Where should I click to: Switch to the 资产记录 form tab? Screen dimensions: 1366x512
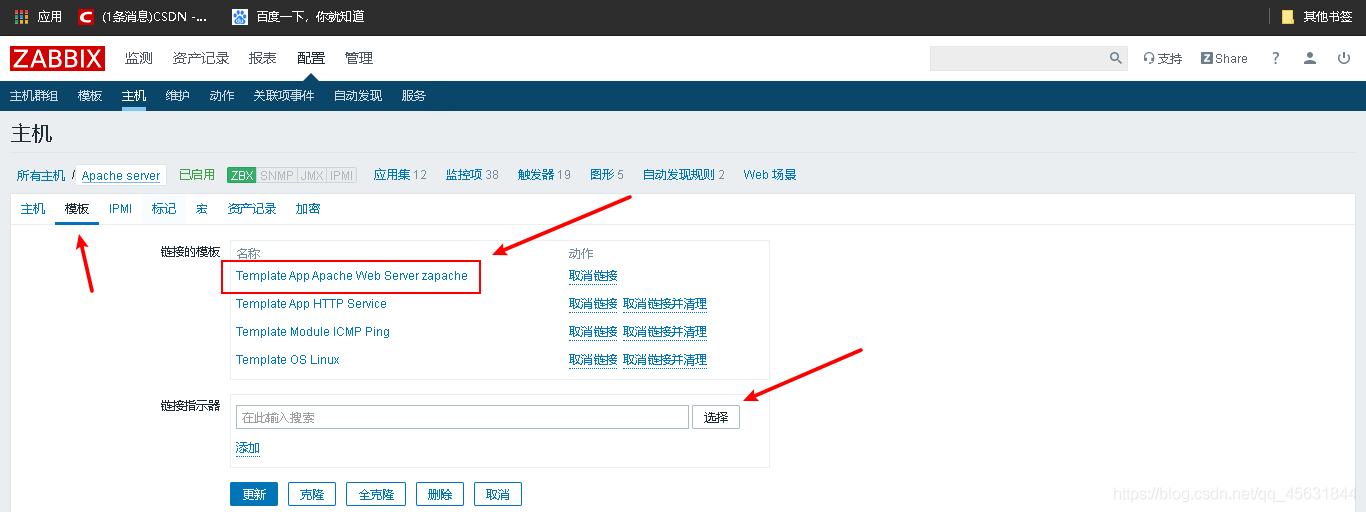(x=252, y=209)
